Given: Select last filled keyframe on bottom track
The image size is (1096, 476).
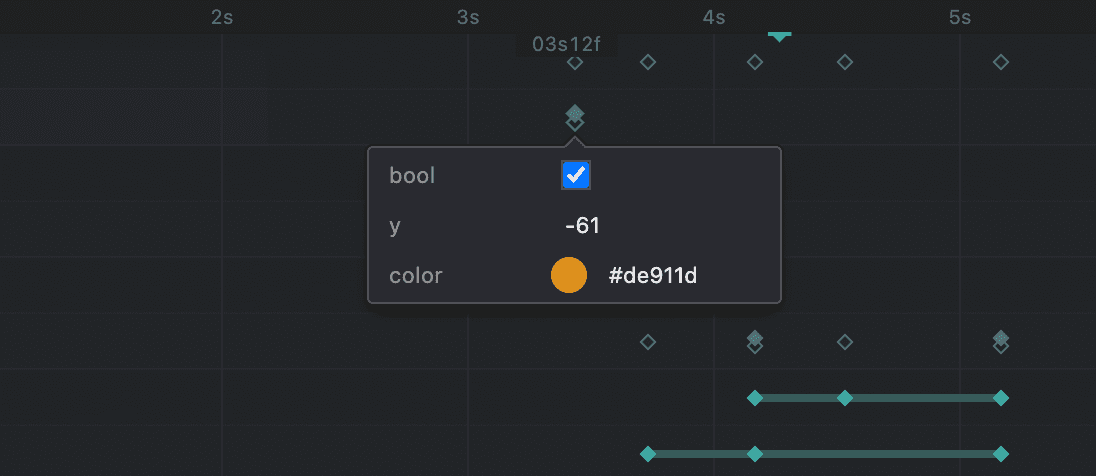Looking at the screenshot, I should pyautogui.click(x=1001, y=454).
